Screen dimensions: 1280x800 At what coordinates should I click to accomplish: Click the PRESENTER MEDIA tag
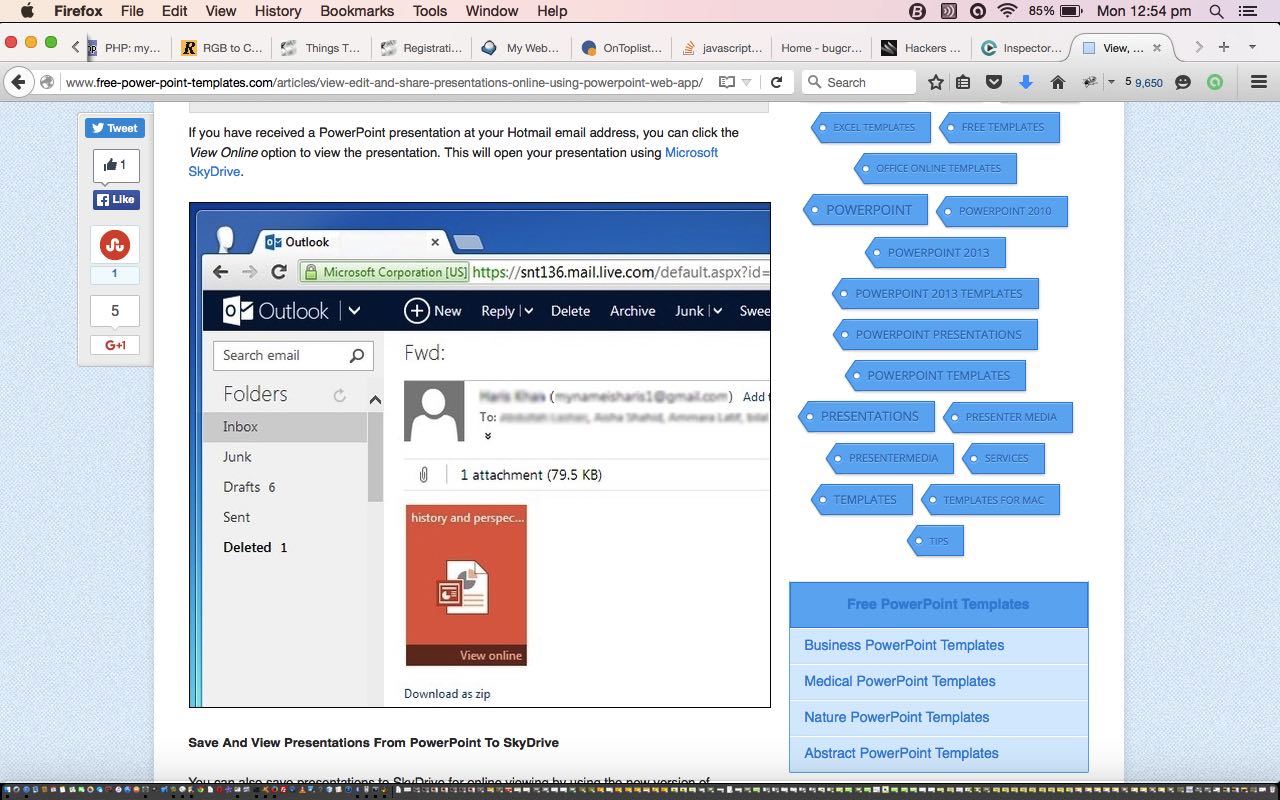[x=1009, y=417]
